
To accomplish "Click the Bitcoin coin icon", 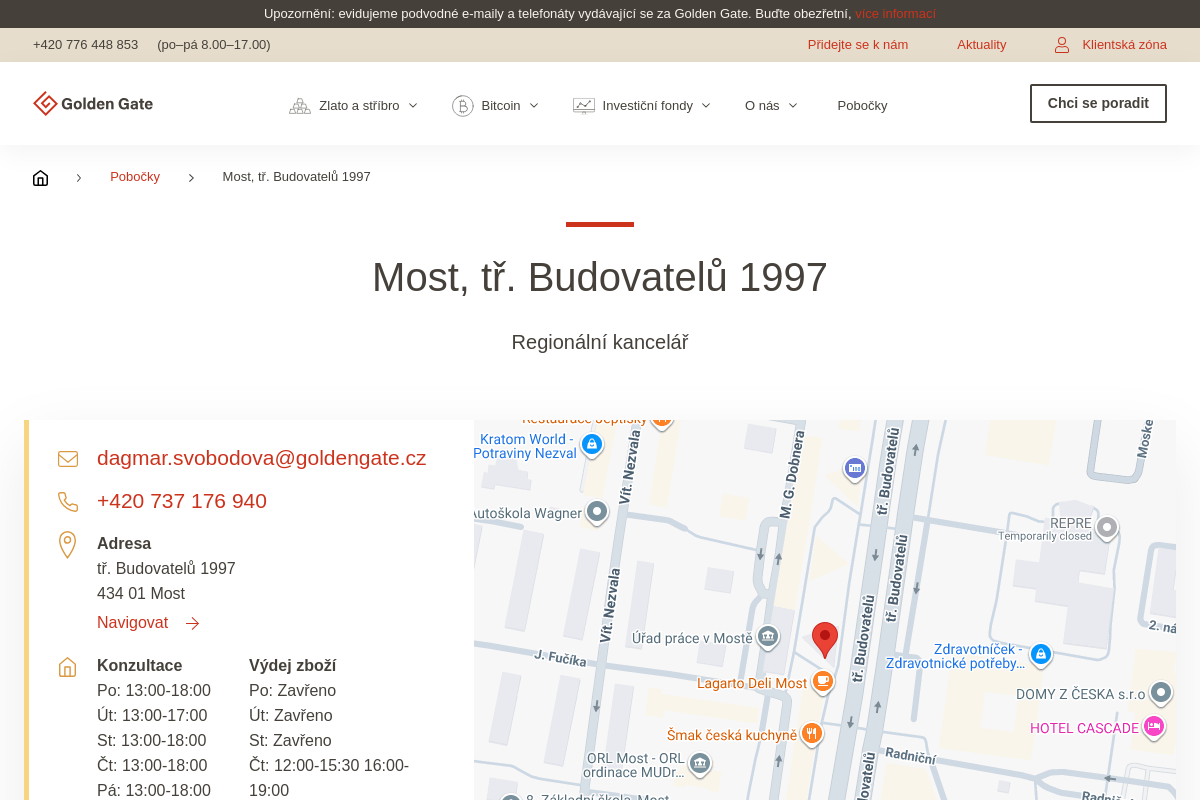I will (x=462, y=106).
